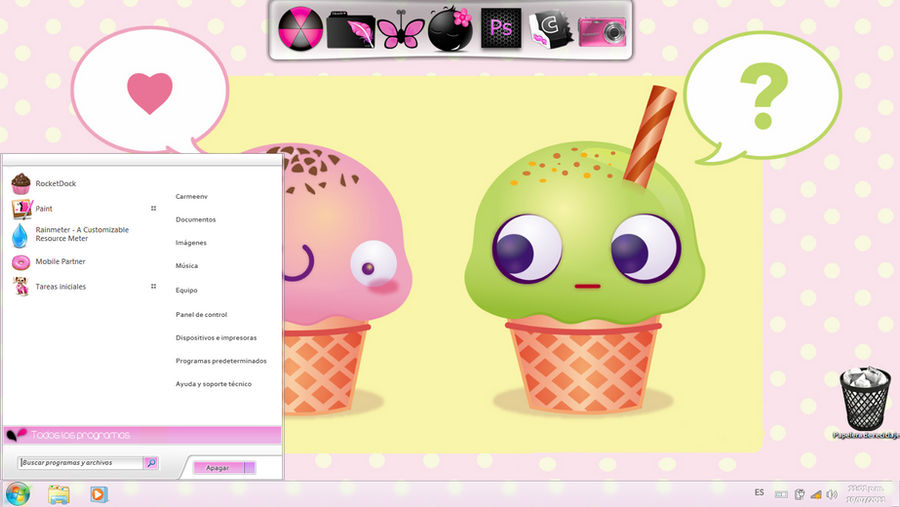
Task: Open Documentos
Action: coord(196,219)
